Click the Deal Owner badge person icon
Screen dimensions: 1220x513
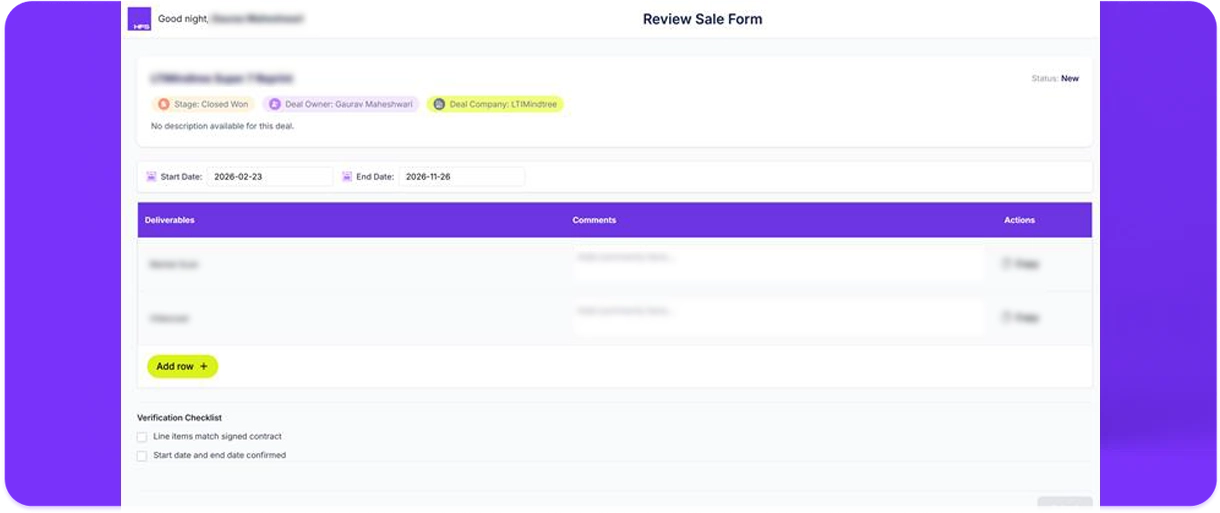click(274, 104)
